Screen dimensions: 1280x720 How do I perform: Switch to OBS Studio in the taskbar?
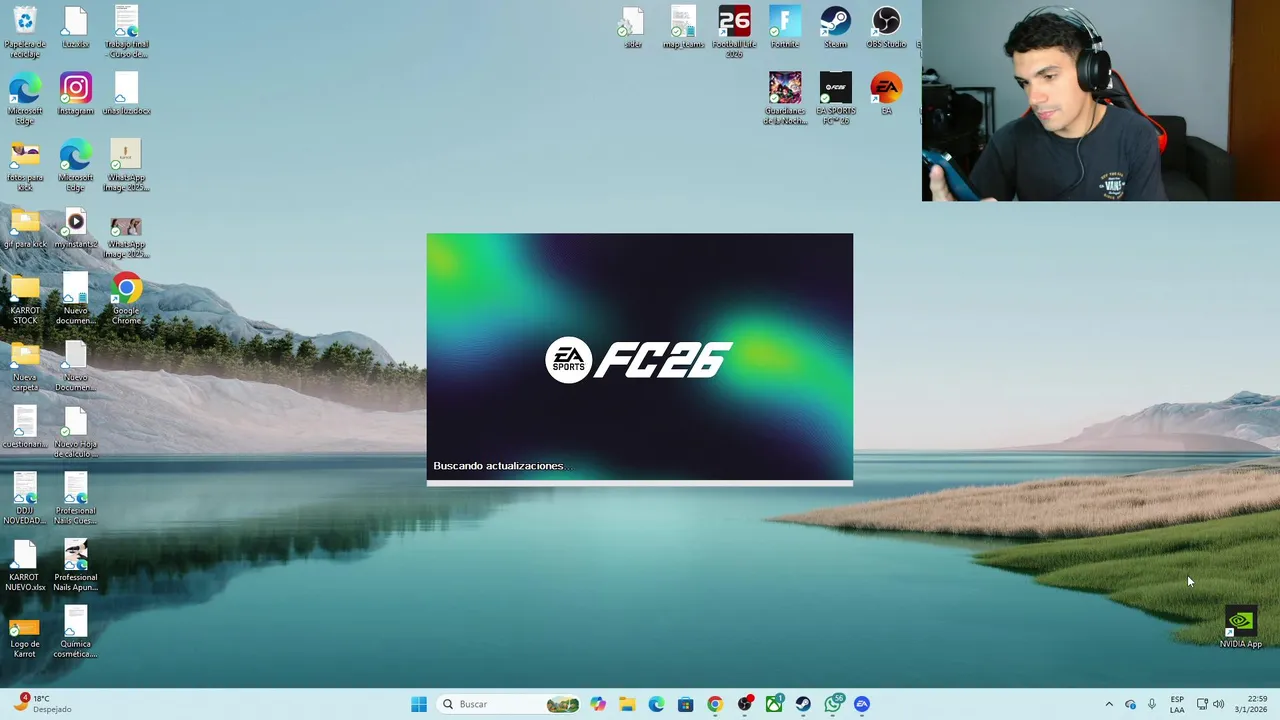[x=744, y=704]
